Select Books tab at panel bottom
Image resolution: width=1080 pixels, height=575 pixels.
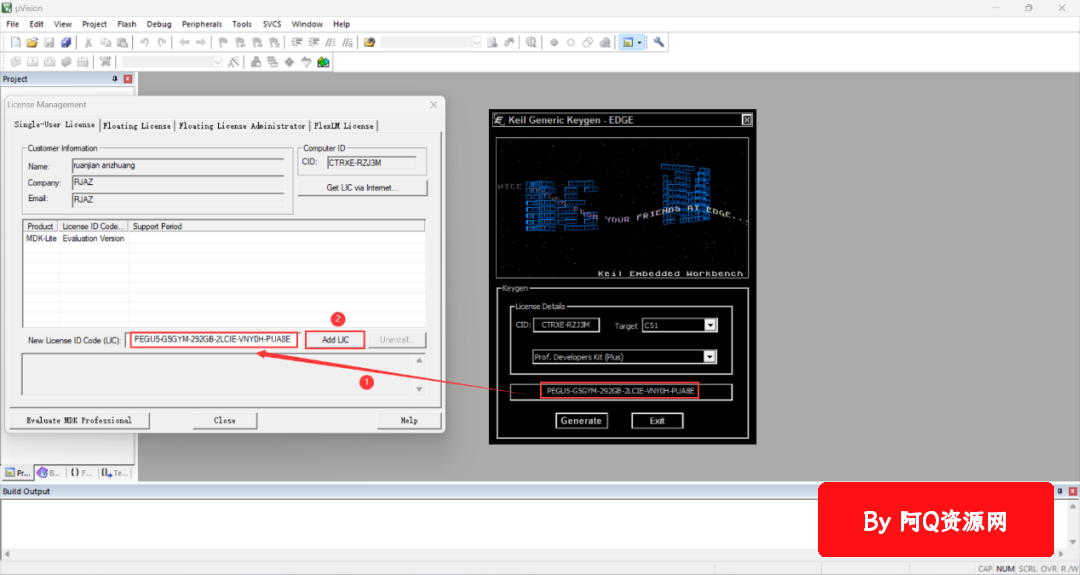tap(50, 473)
